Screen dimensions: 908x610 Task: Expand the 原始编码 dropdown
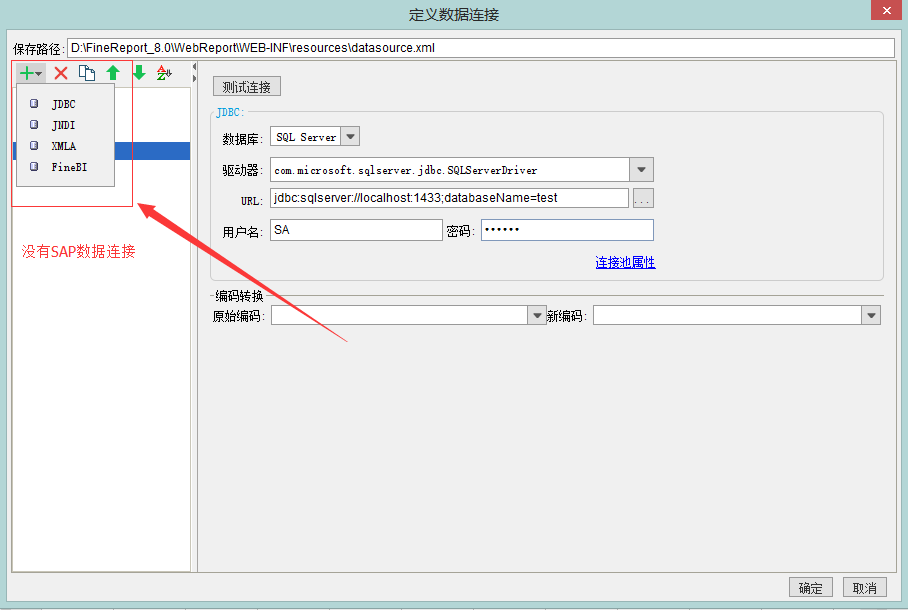(537, 316)
